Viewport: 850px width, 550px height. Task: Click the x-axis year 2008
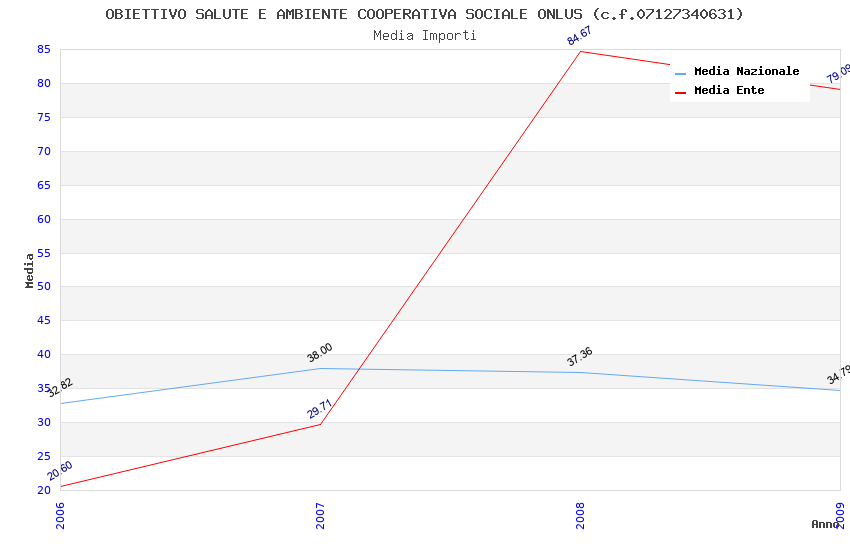[581, 515]
